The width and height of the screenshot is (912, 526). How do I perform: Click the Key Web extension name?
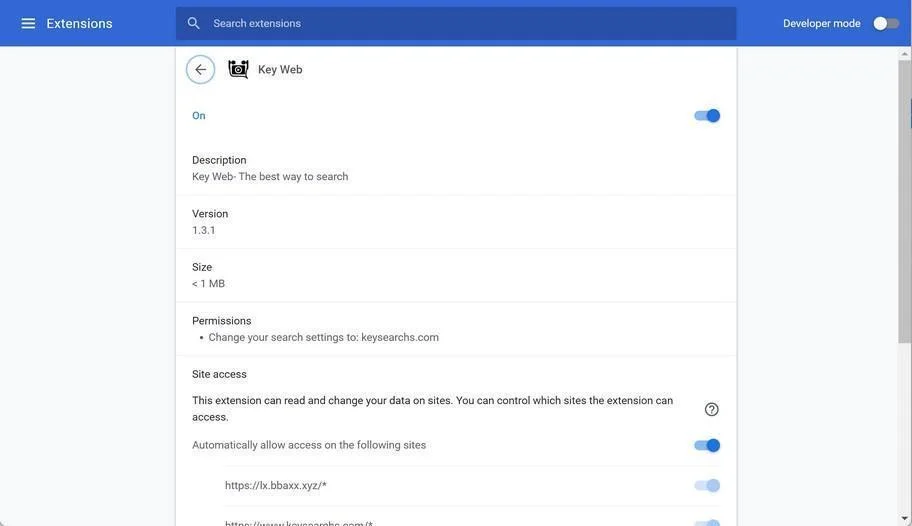[280, 69]
